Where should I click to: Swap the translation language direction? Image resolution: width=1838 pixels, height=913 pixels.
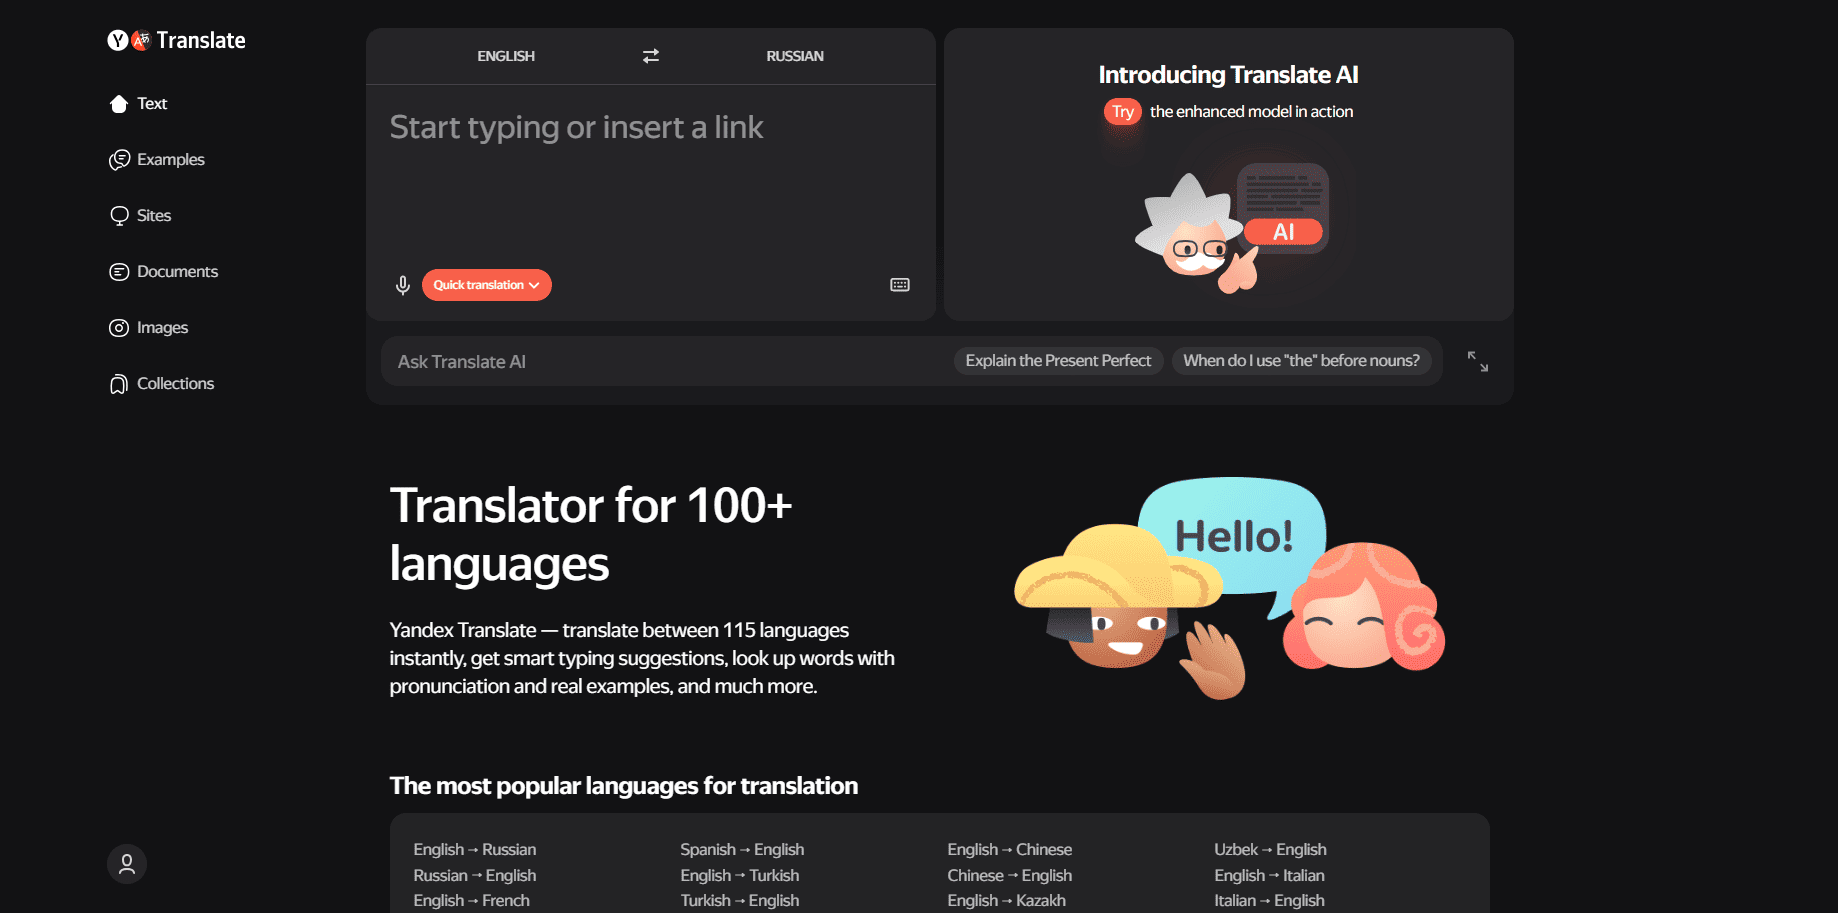click(x=650, y=56)
